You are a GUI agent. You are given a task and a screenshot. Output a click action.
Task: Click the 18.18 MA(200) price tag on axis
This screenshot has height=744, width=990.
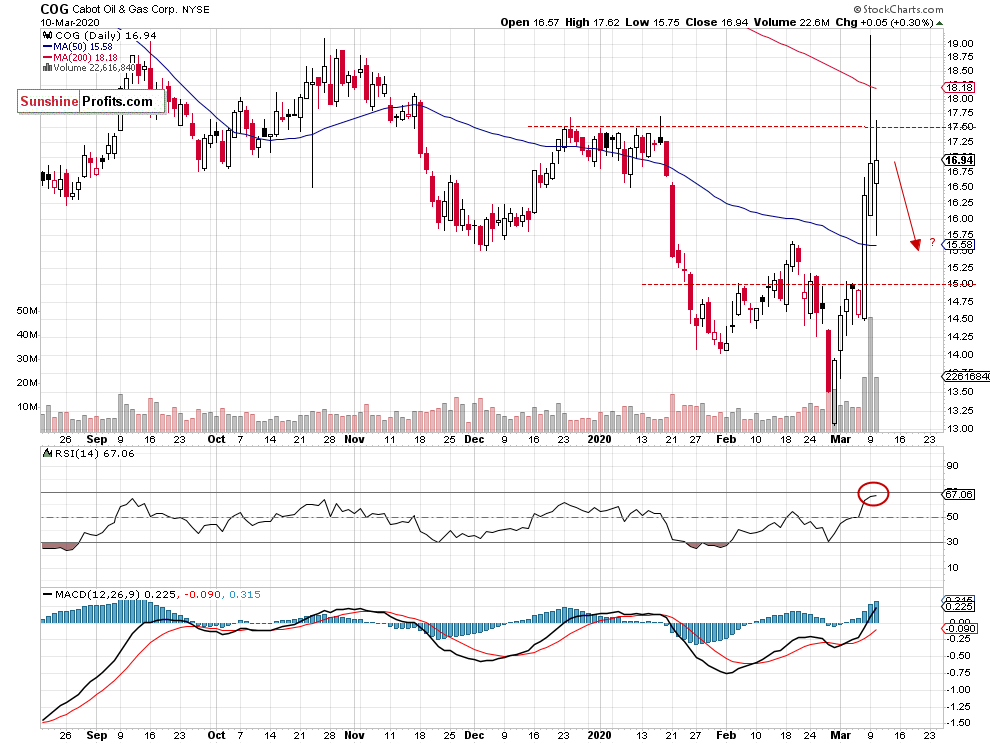(x=958, y=87)
